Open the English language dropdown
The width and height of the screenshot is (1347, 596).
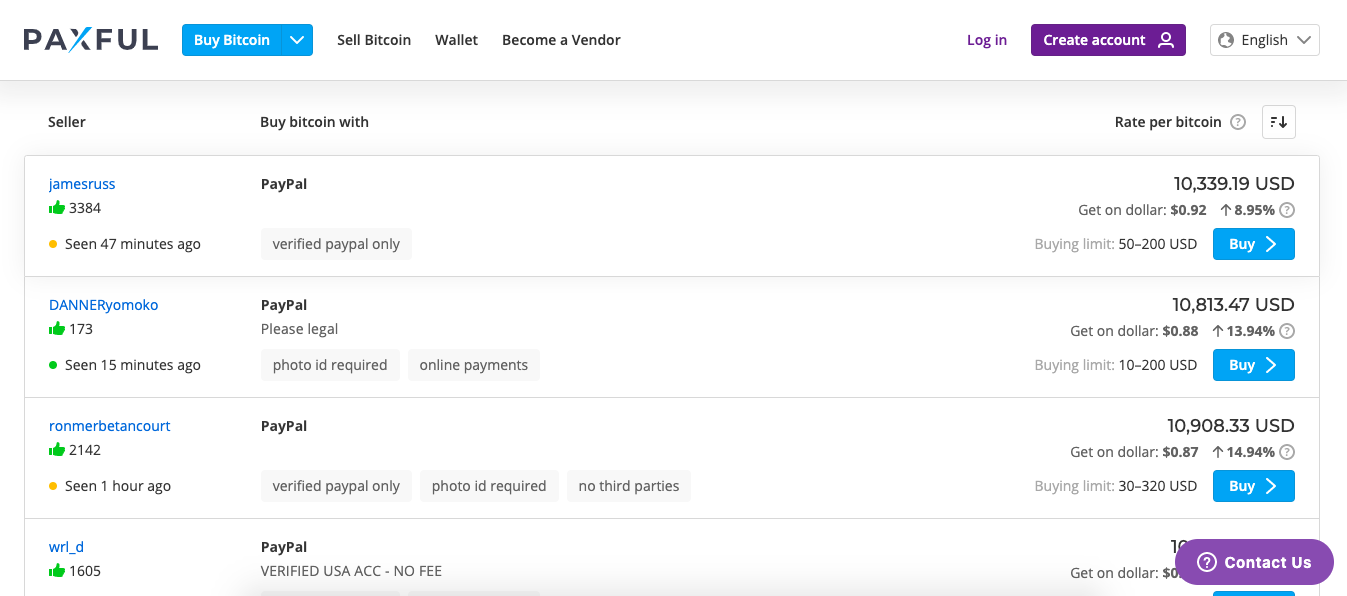[1265, 40]
